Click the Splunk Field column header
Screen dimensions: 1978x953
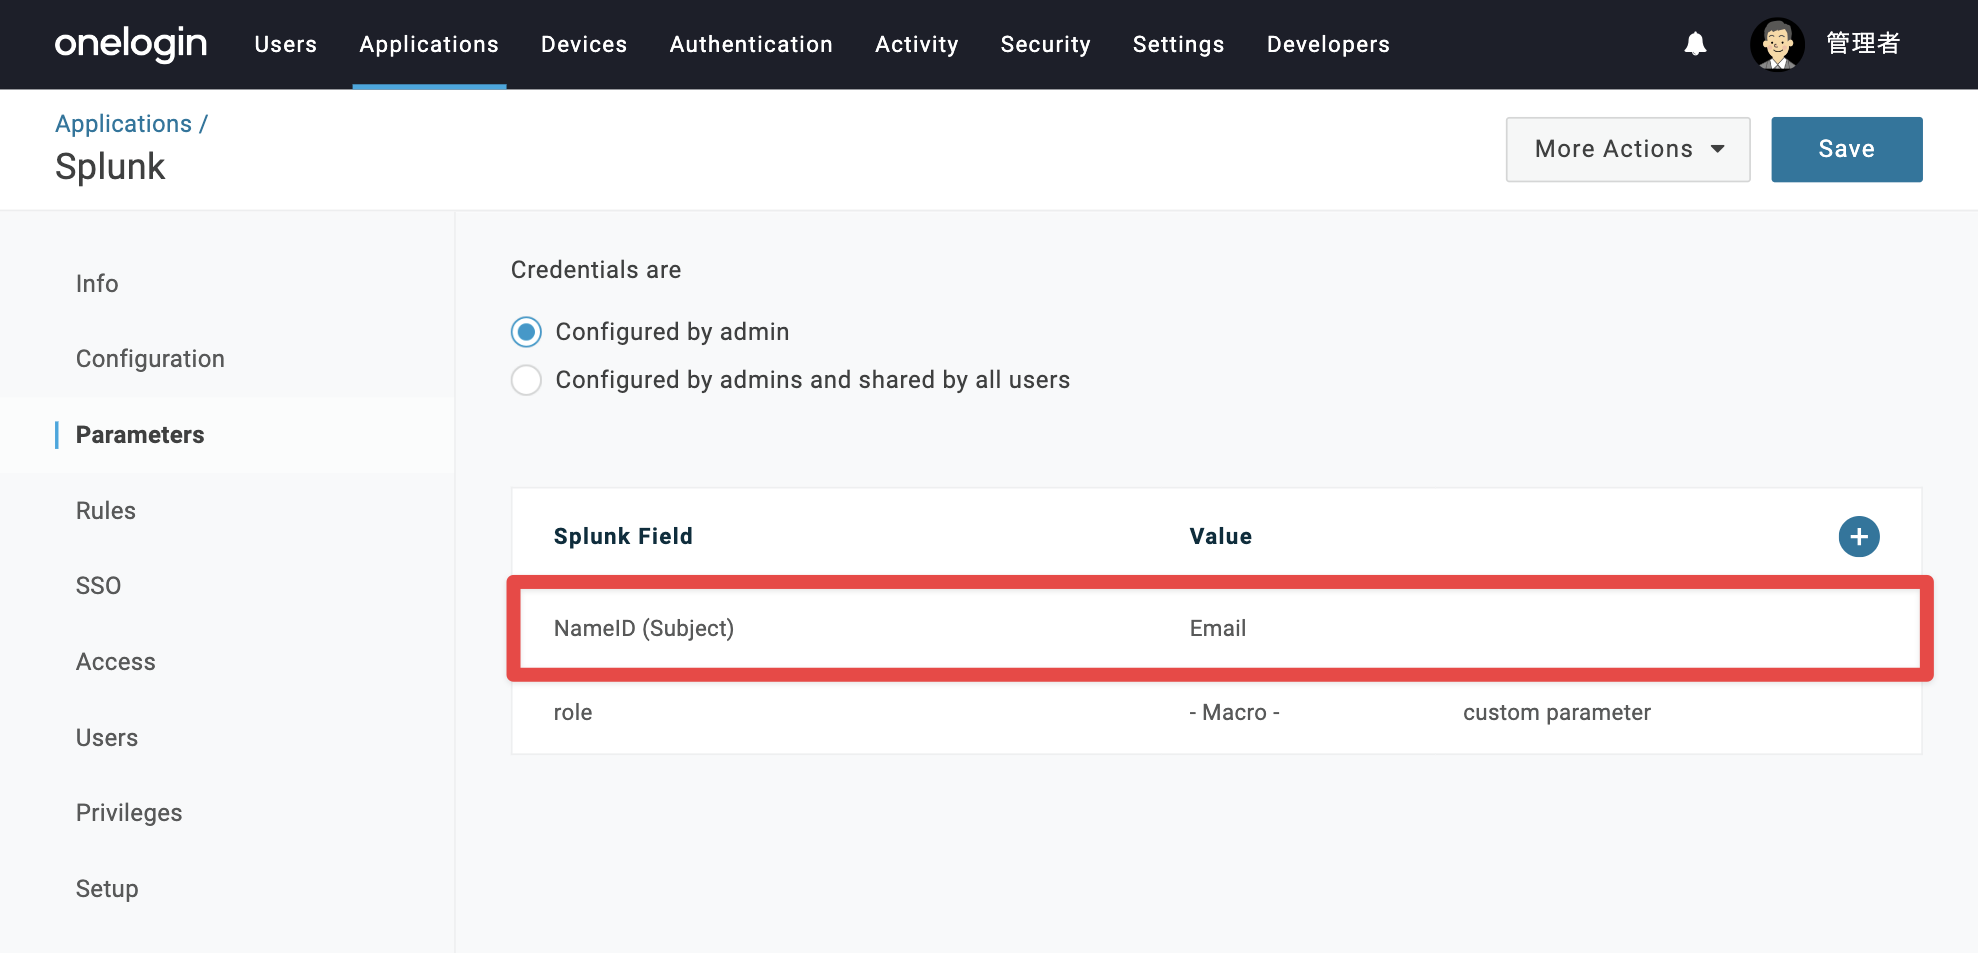[623, 537]
